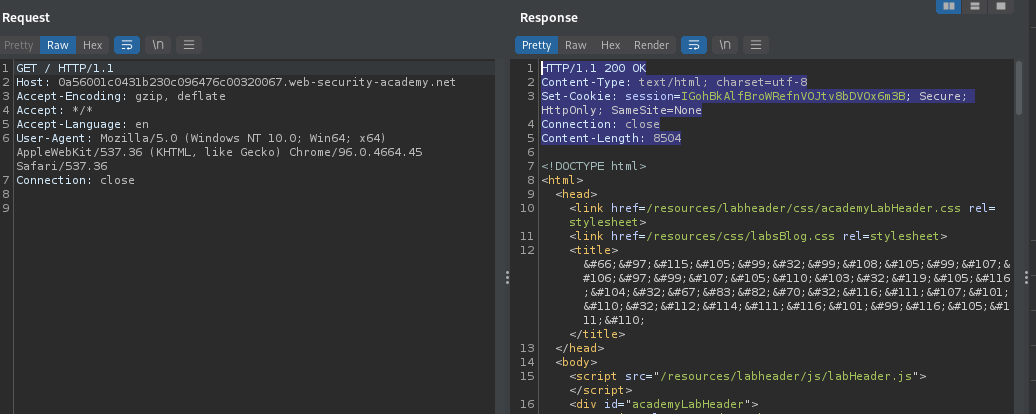Open Hex tab in Request panel
The width and height of the screenshot is (1036, 414).
(92, 45)
